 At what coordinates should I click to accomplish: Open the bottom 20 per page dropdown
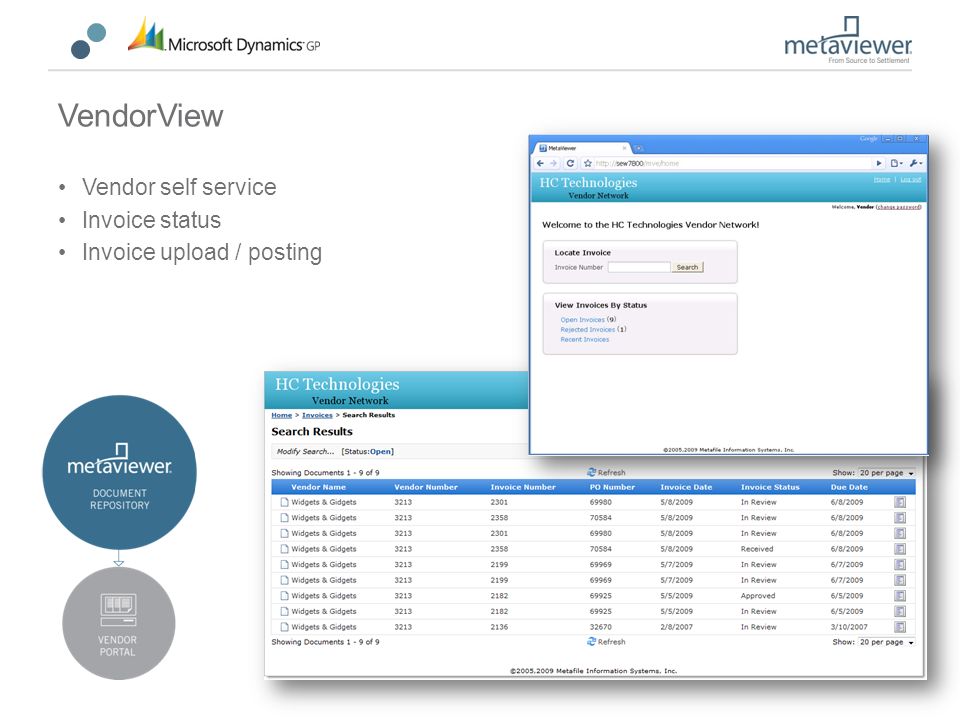coord(887,642)
